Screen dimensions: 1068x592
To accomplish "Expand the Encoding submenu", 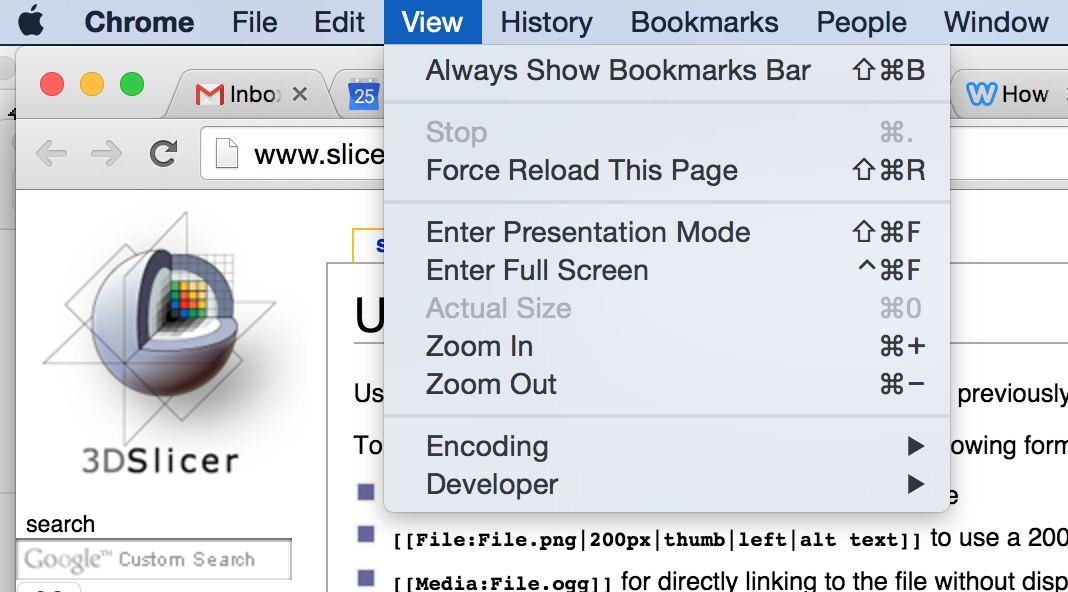I will pyautogui.click(x=487, y=446).
